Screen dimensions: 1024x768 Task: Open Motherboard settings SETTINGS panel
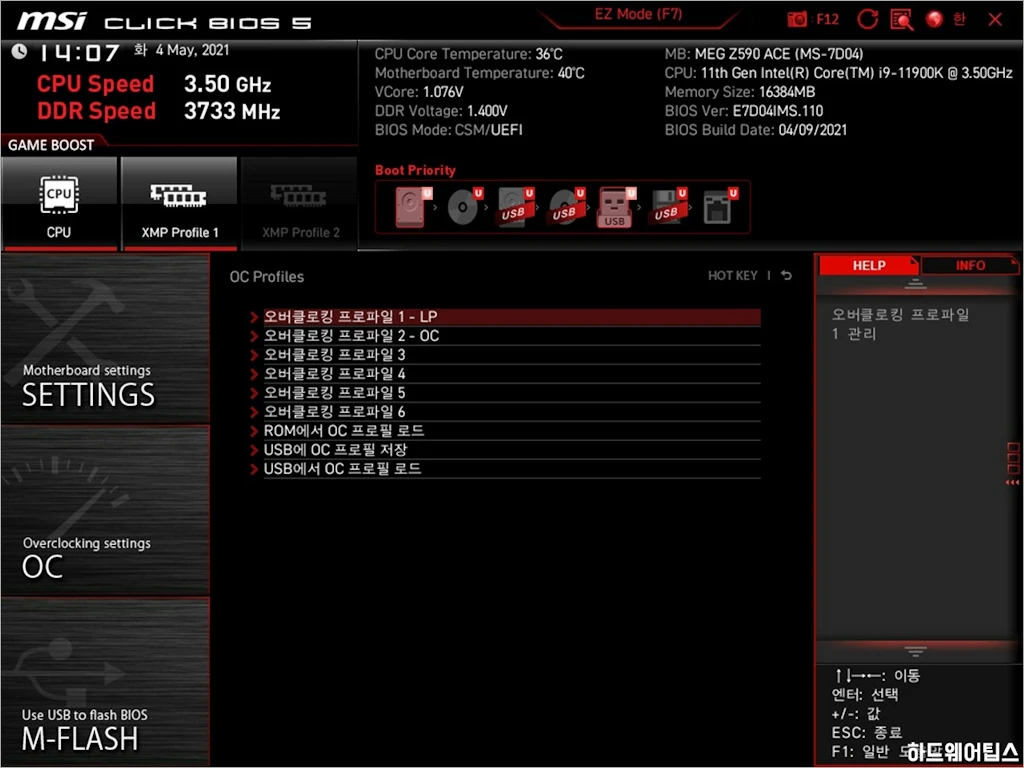pyautogui.click(x=105, y=338)
